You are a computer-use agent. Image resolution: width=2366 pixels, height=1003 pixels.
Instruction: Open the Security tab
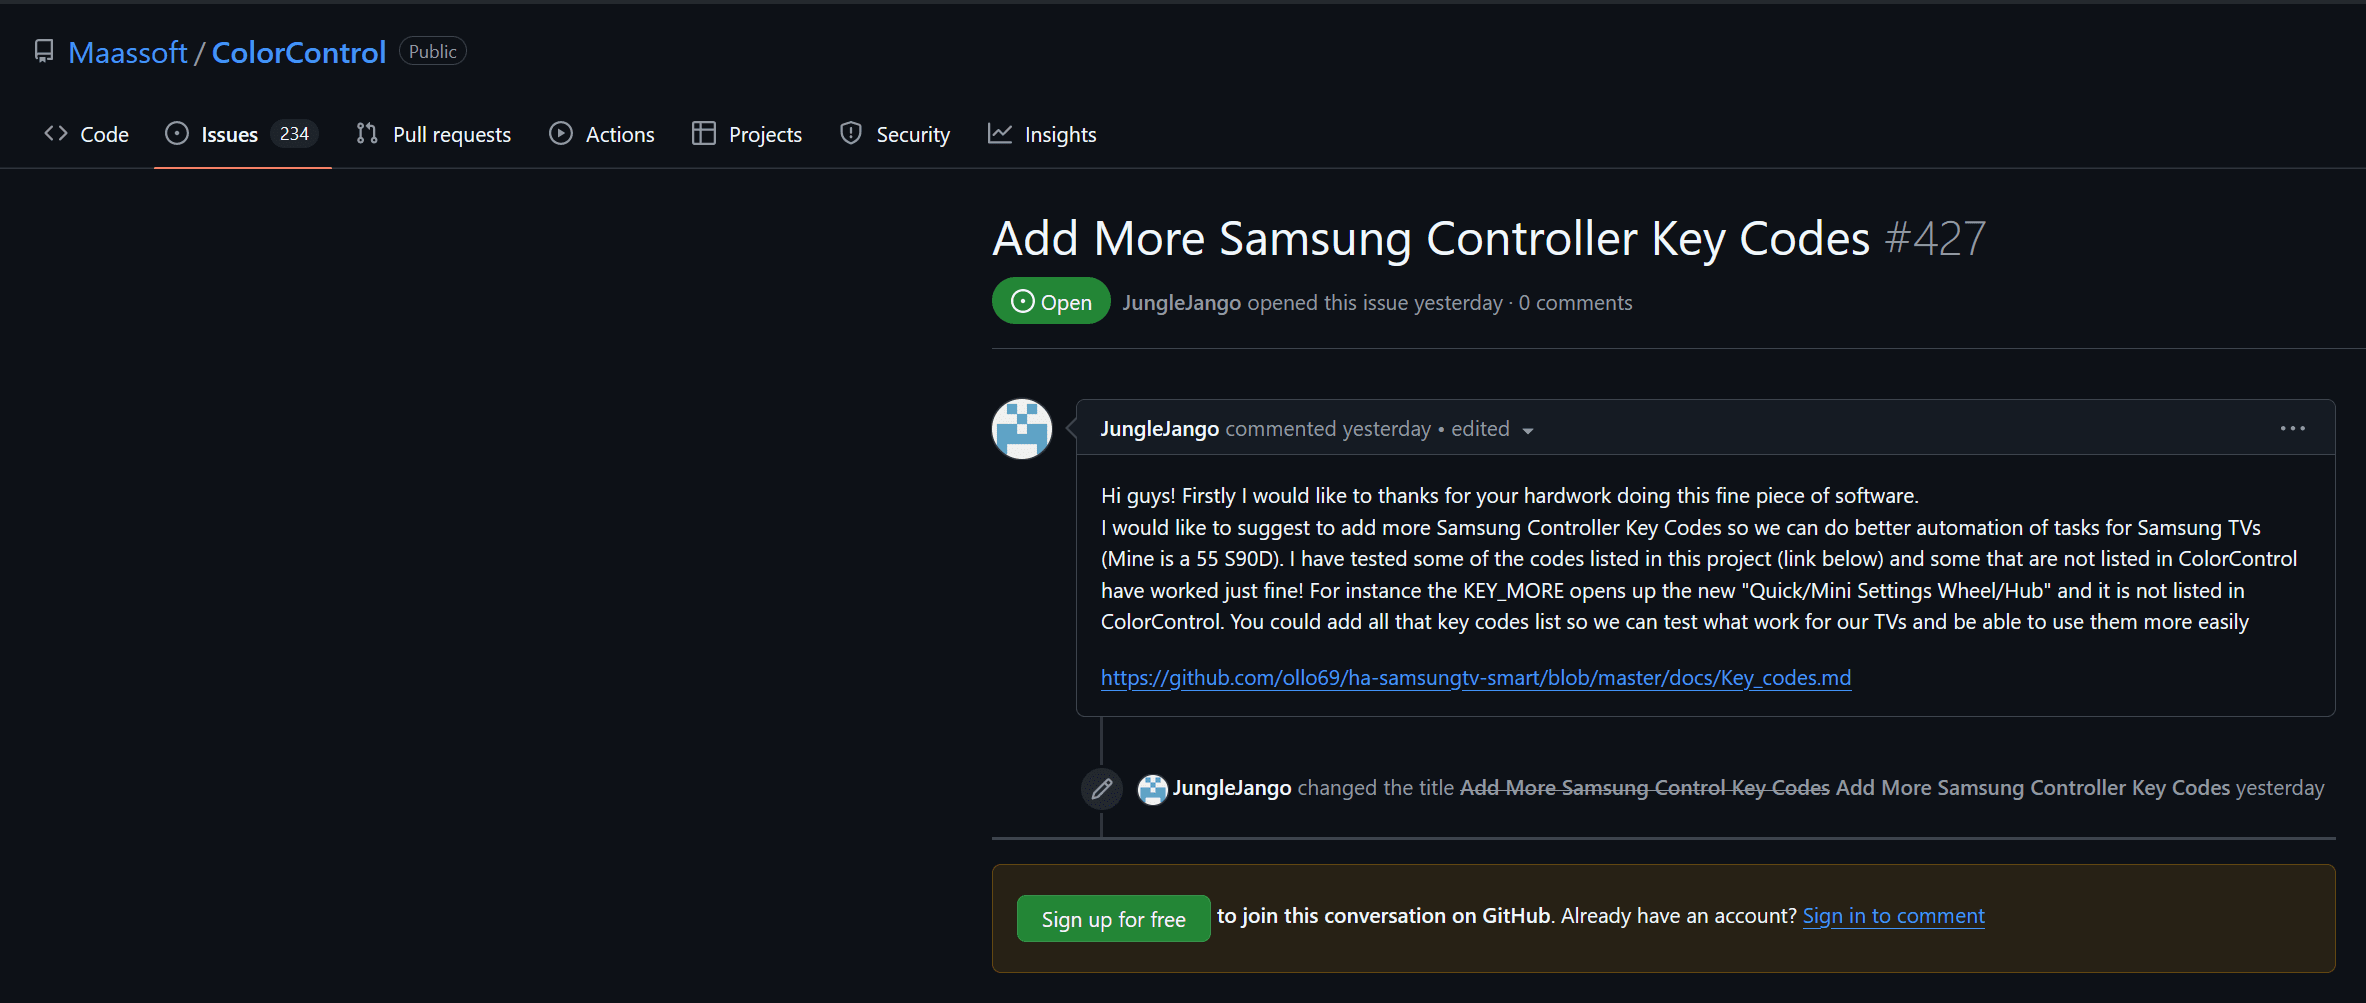pyautogui.click(x=895, y=134)
